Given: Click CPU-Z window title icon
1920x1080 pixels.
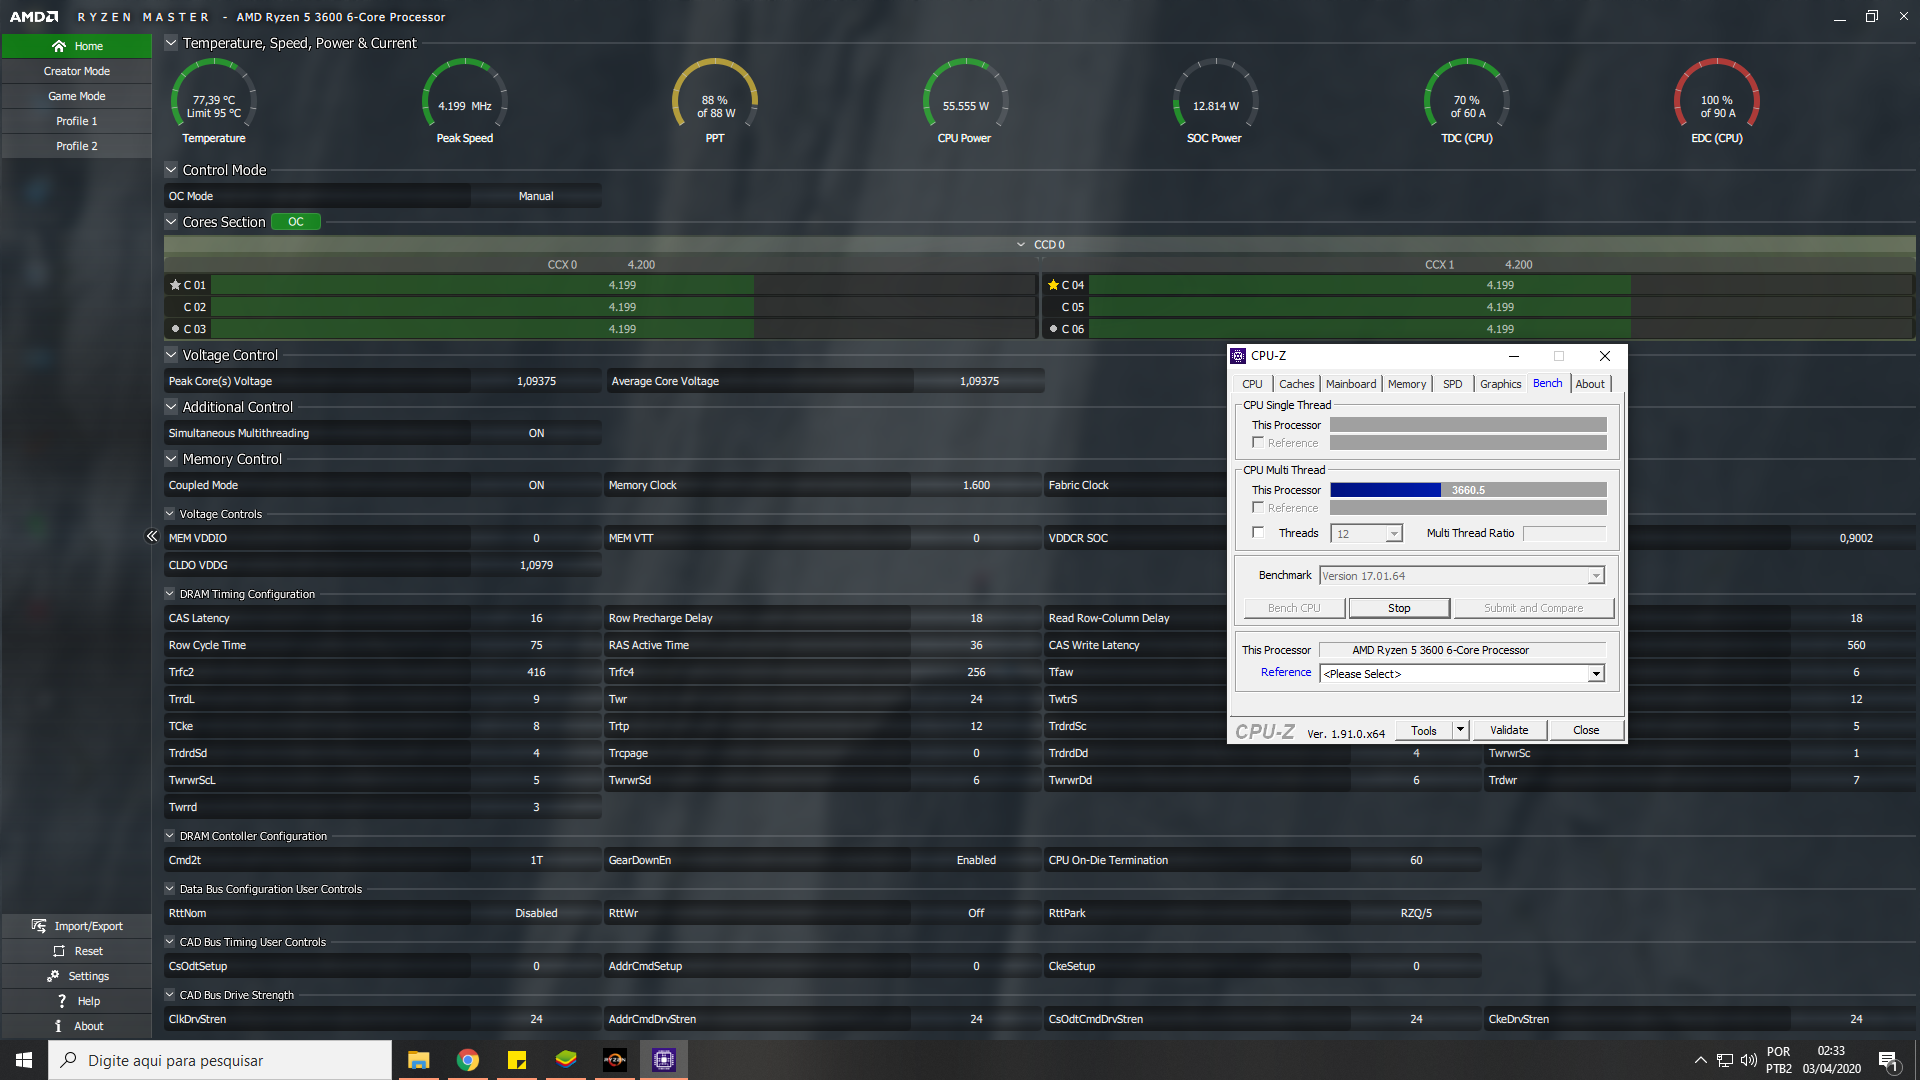Looking at the screenshot, I should pos(1238,356).
